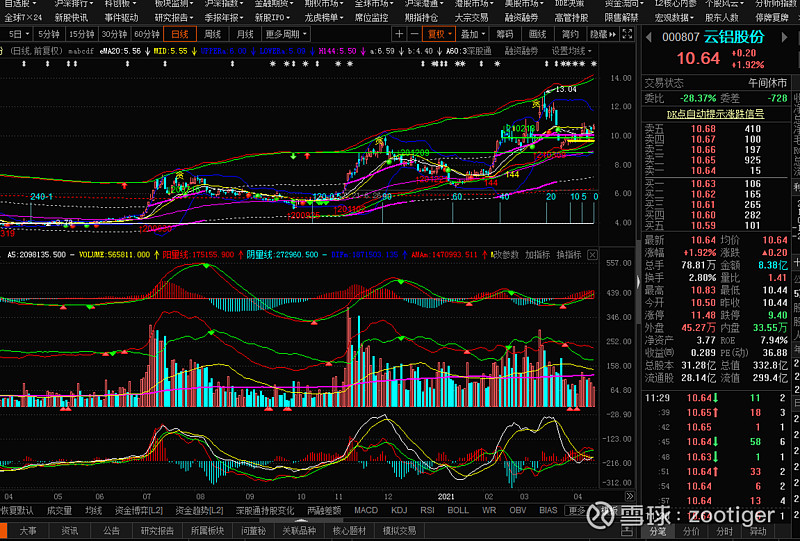
Task: Click 恢复默认 restore default indicators
Action: pyautogui.click(x=17, y=510)
